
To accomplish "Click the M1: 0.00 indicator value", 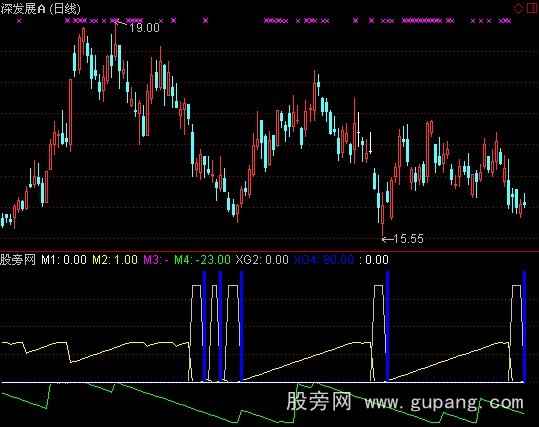I will (64, 259).
